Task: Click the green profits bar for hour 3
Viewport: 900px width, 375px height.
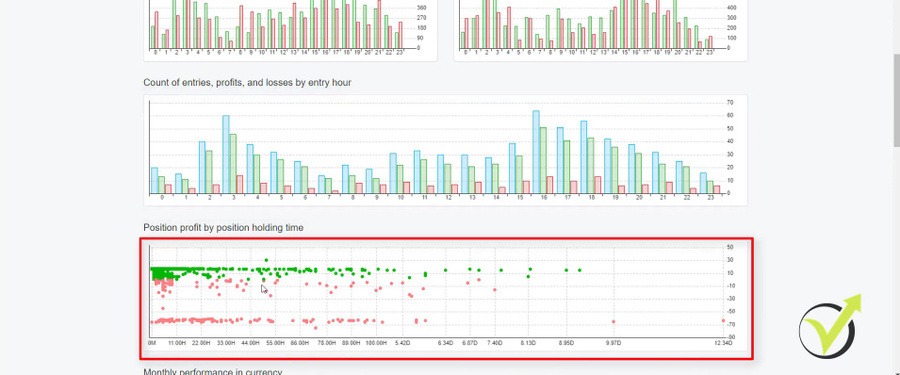Action: [x=233, y=164]
